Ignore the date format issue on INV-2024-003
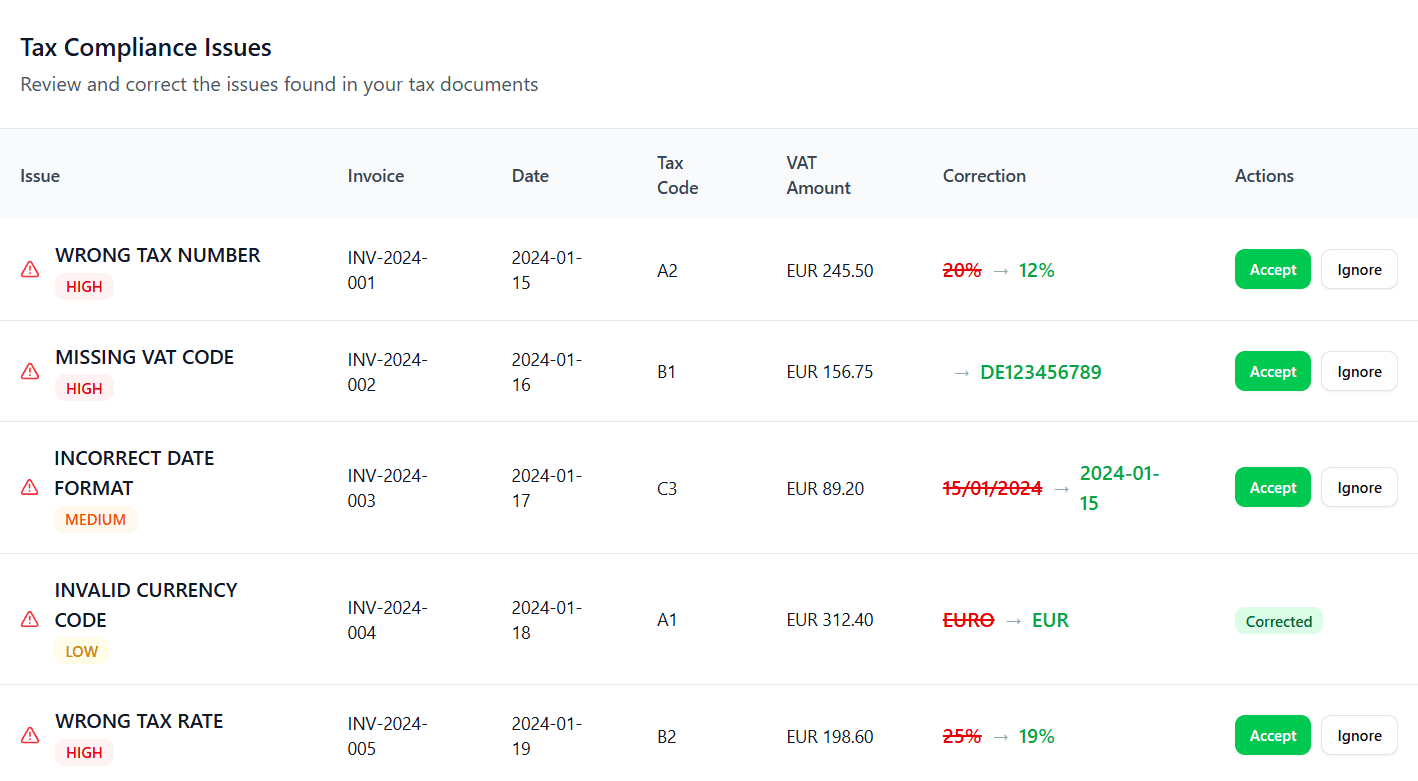The height and width of the screenshot is (781, 1418). 1359,487
